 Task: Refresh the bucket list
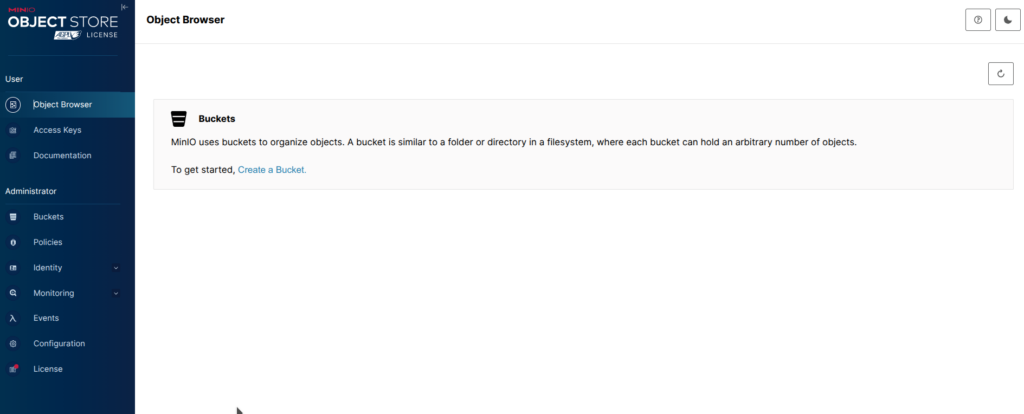tap(1000, 73)
